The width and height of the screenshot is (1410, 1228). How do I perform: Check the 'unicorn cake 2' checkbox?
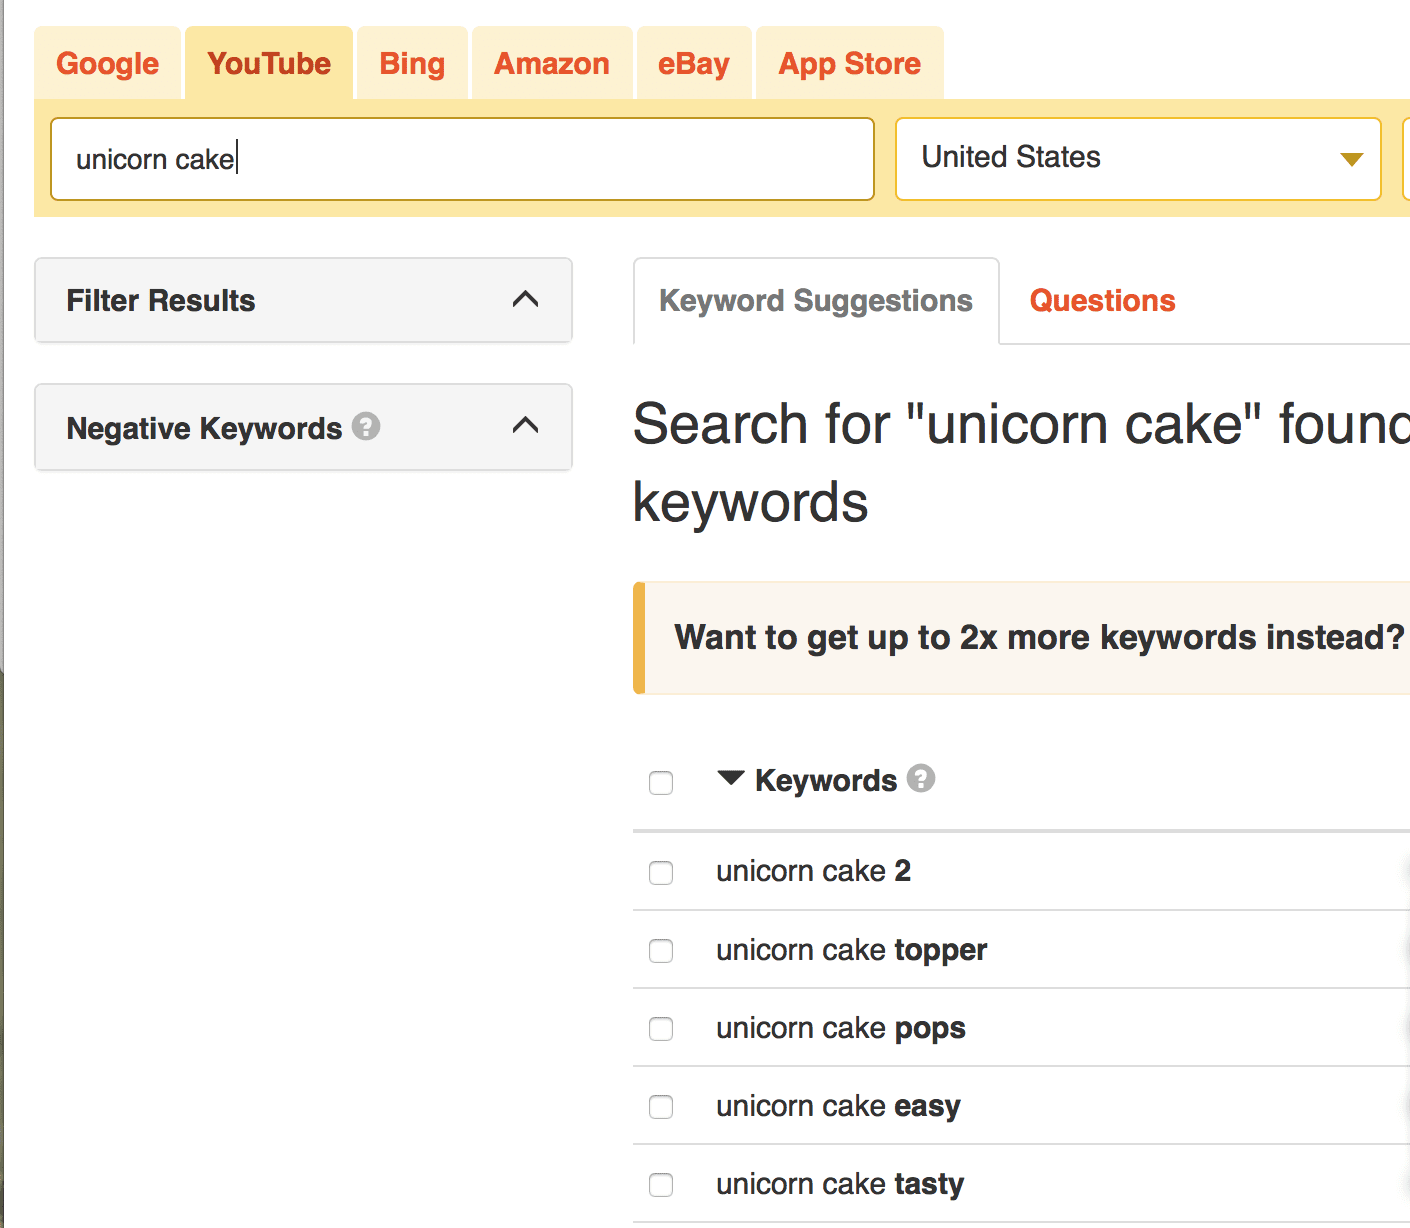tap(661, 872)
